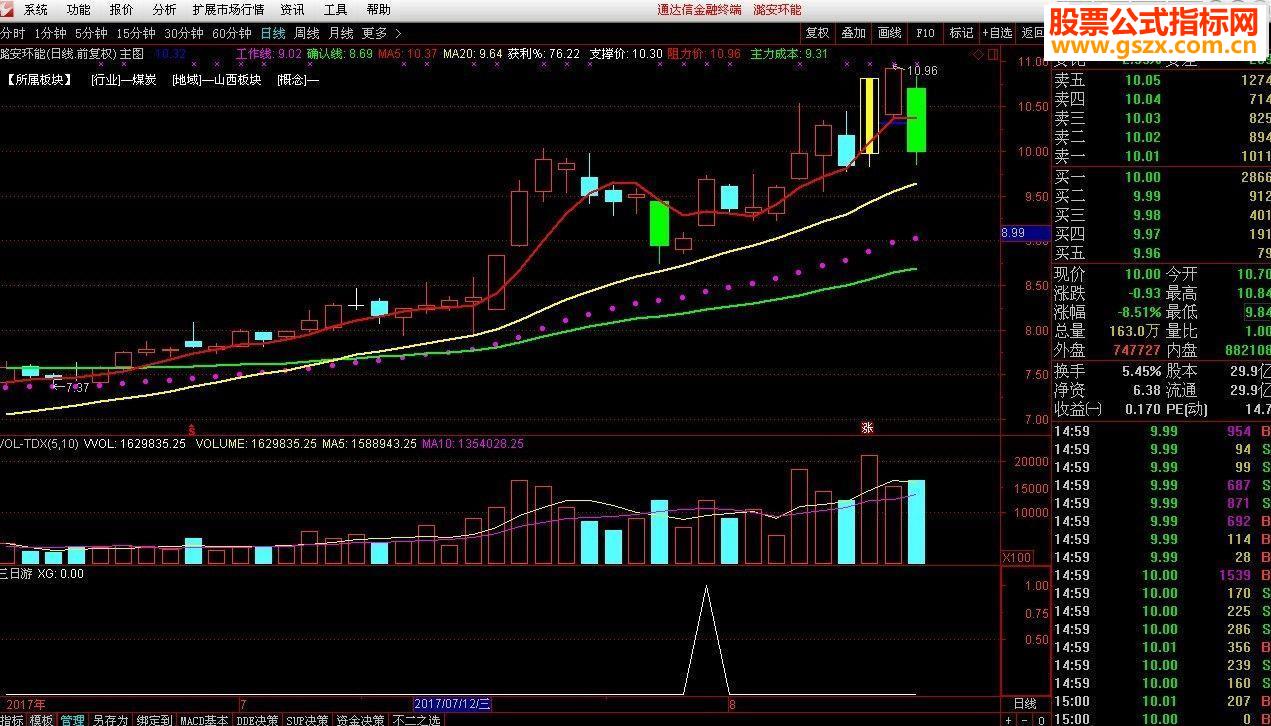Click the 三日游 XG indicator label

[42, 574]
